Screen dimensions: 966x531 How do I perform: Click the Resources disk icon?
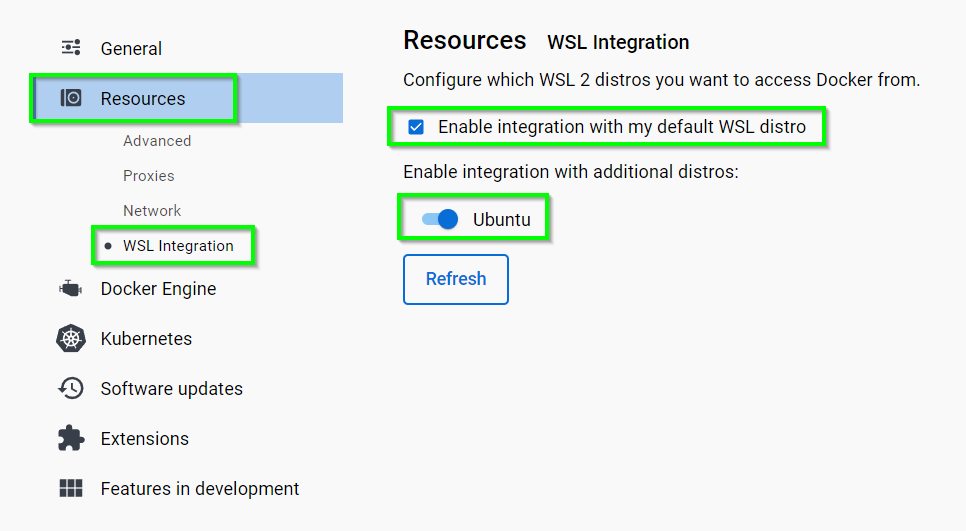[71, 98]
